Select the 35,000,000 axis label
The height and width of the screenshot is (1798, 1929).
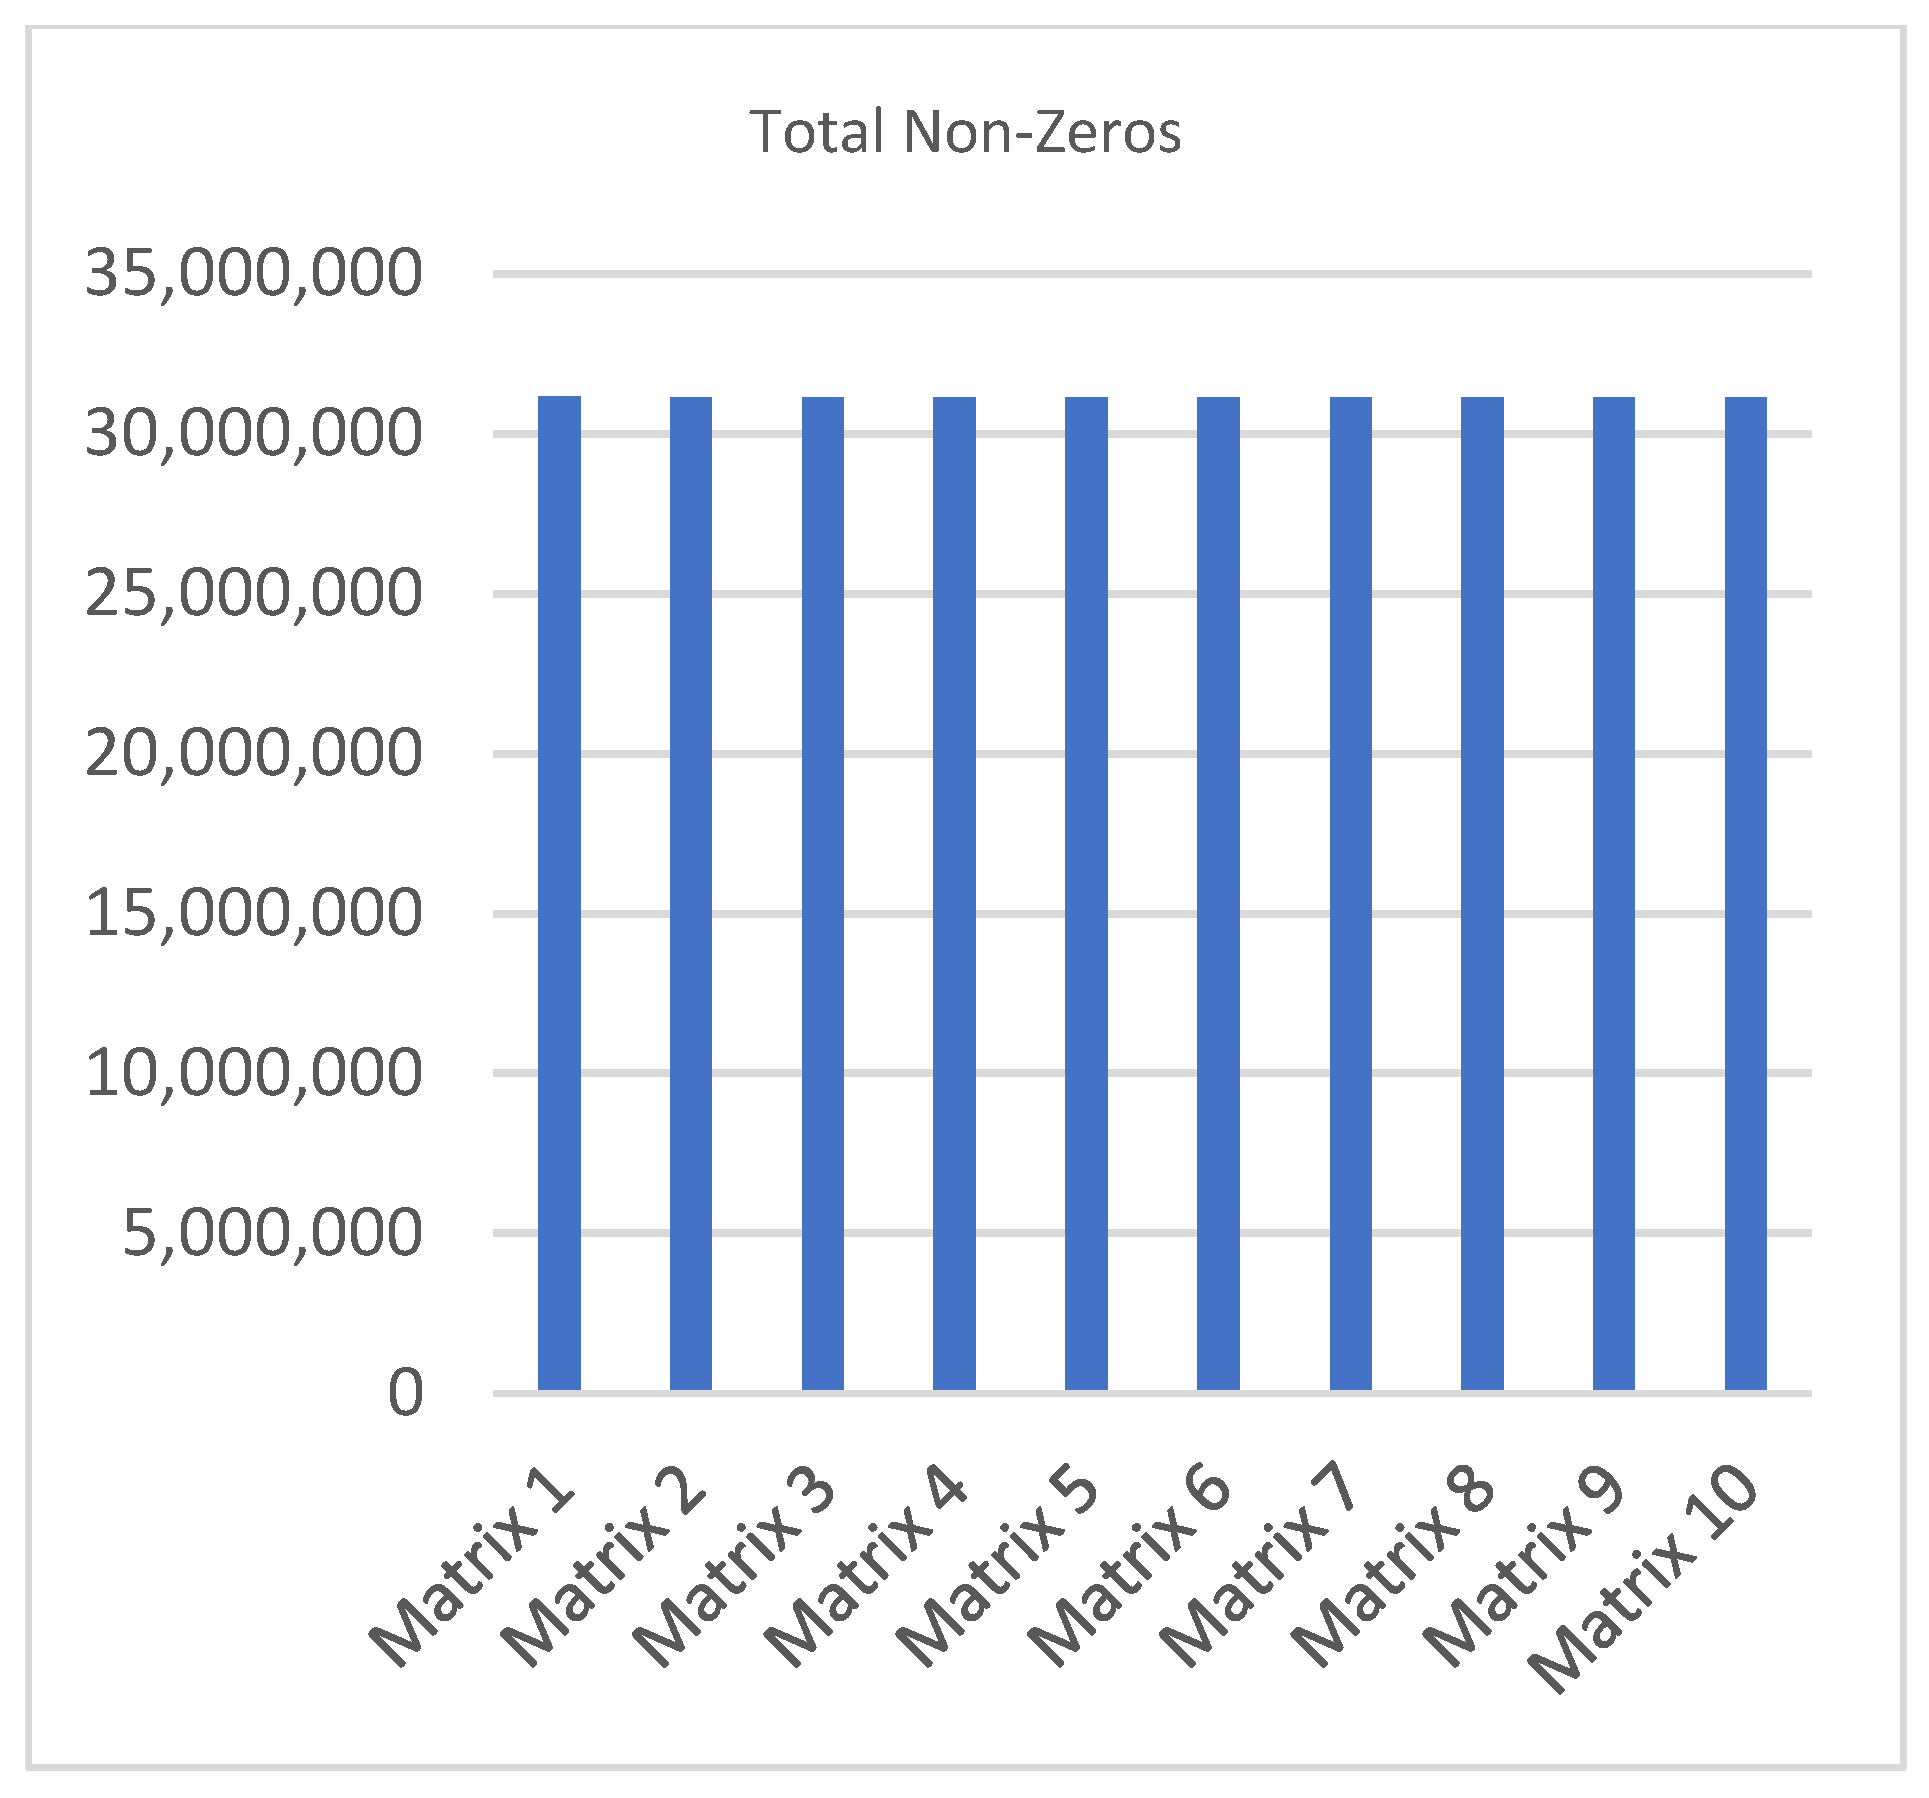254,272
